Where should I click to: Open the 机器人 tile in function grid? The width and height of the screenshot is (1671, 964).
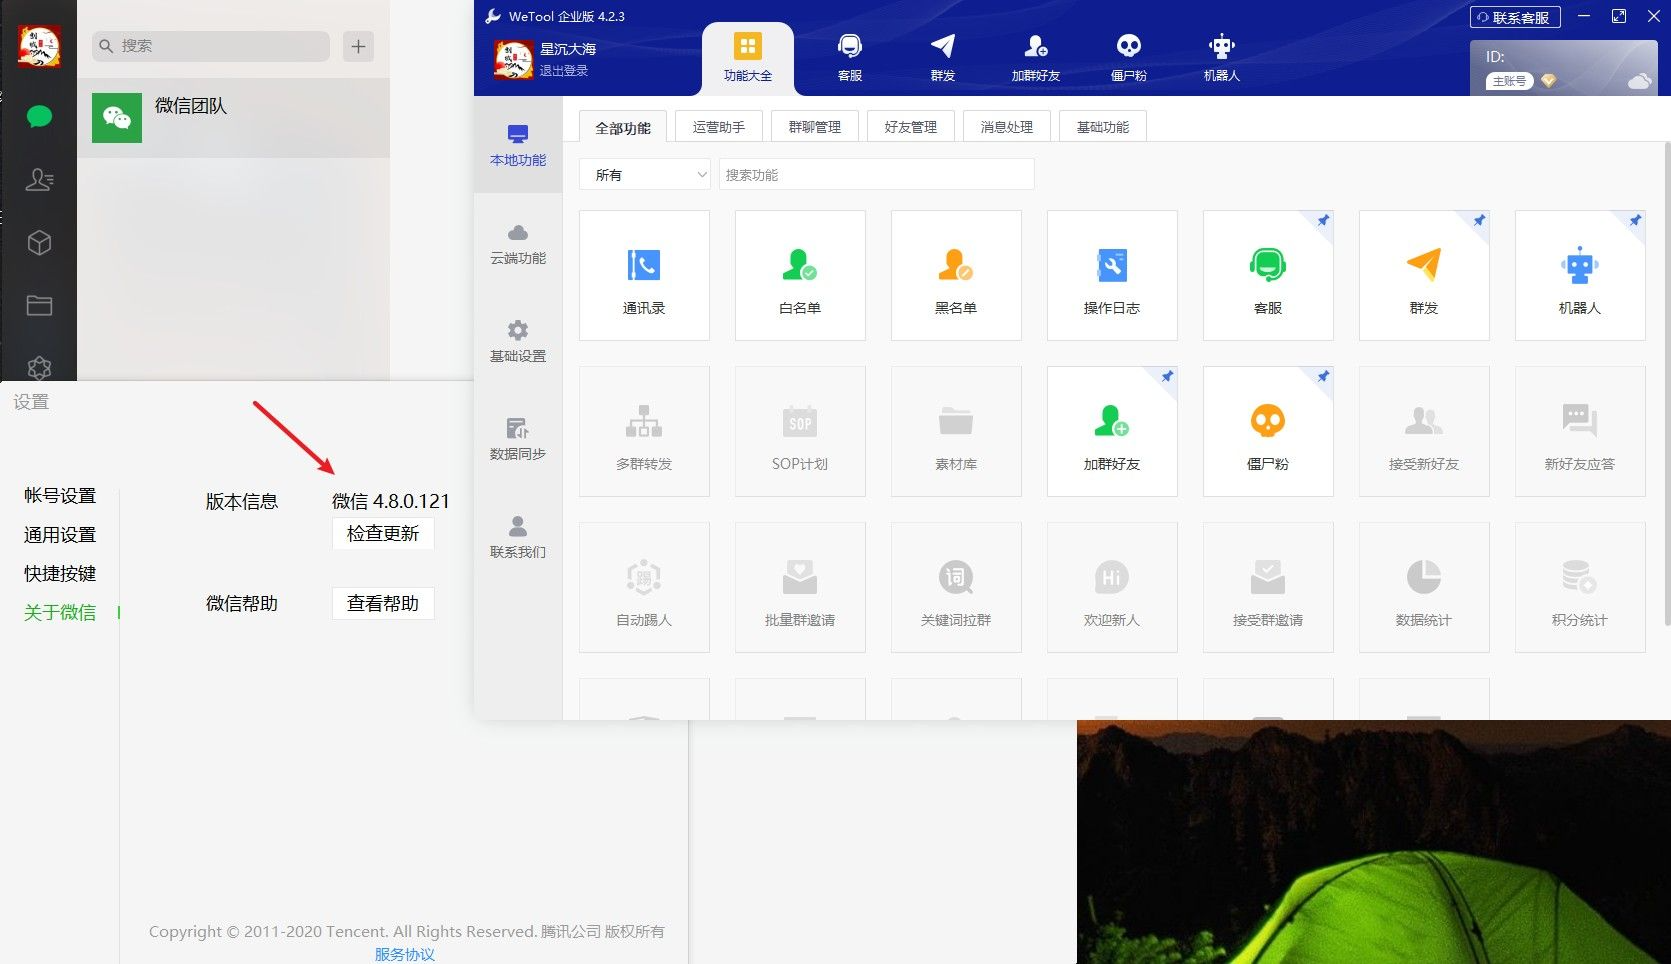tap(1580, 275)
